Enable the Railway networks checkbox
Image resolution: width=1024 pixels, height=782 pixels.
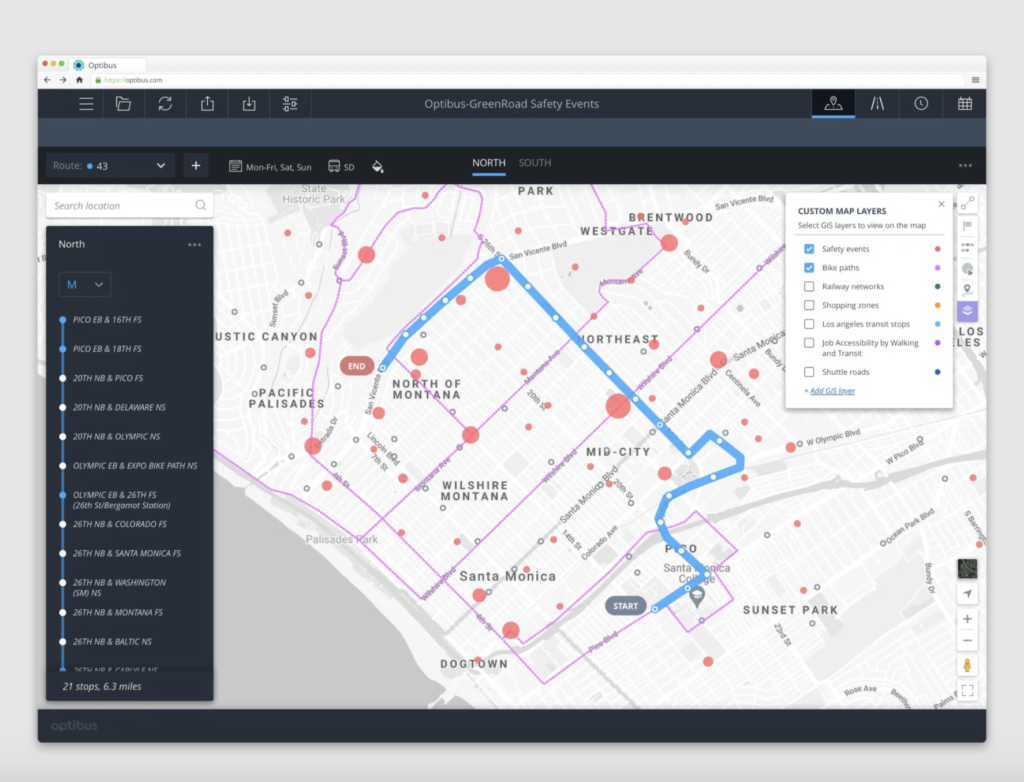[809, 287]
